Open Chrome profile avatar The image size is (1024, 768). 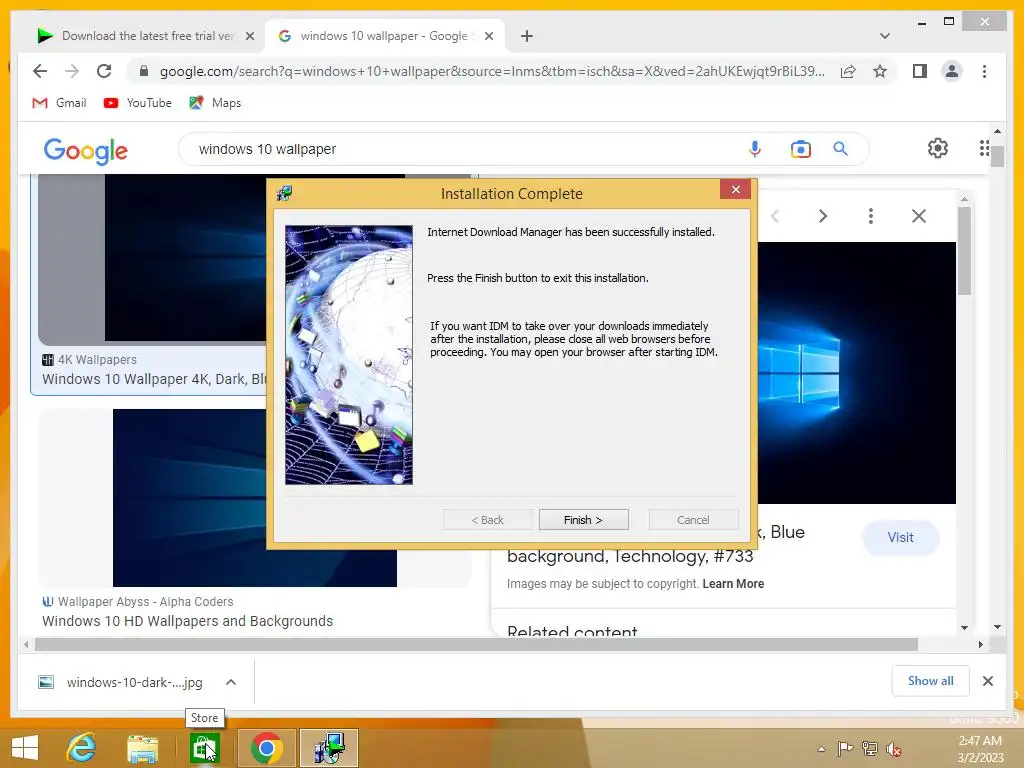(952, 71)
